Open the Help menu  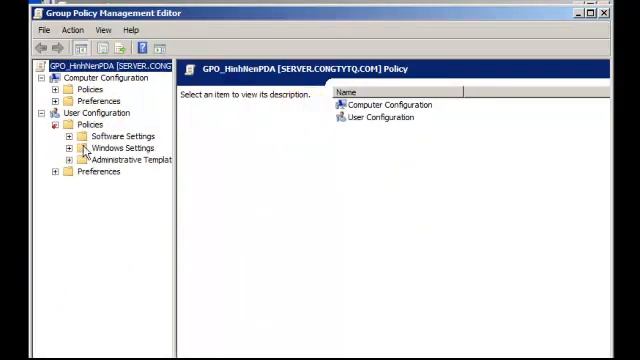click(131, 30)
